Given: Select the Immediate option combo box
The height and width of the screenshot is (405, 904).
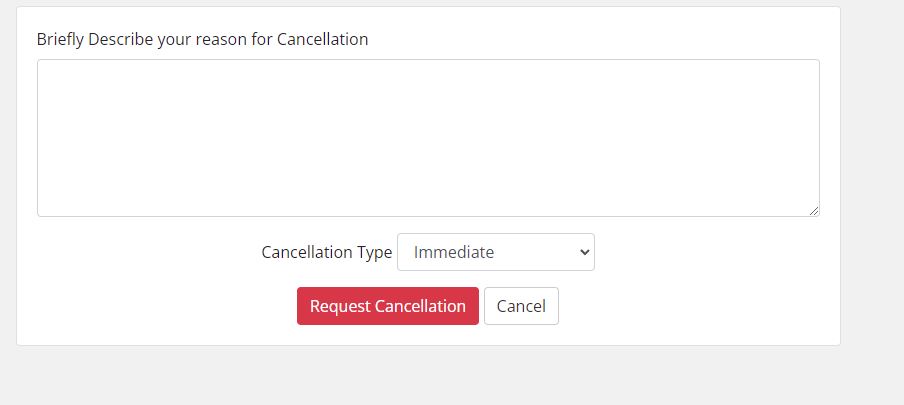Looking at the screenshot, I should pyautogui.click(x=495, y=252).
